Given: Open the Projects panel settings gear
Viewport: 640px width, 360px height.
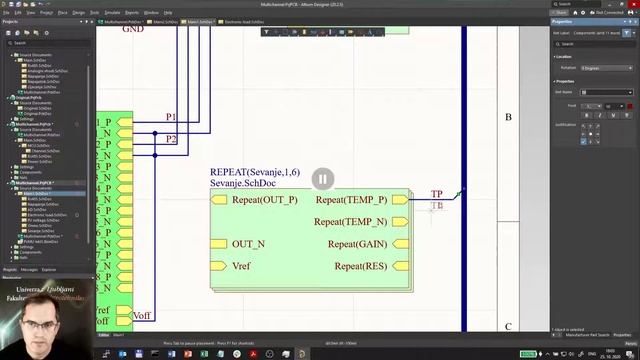Looking at the screenshot, I should (47, 33).
